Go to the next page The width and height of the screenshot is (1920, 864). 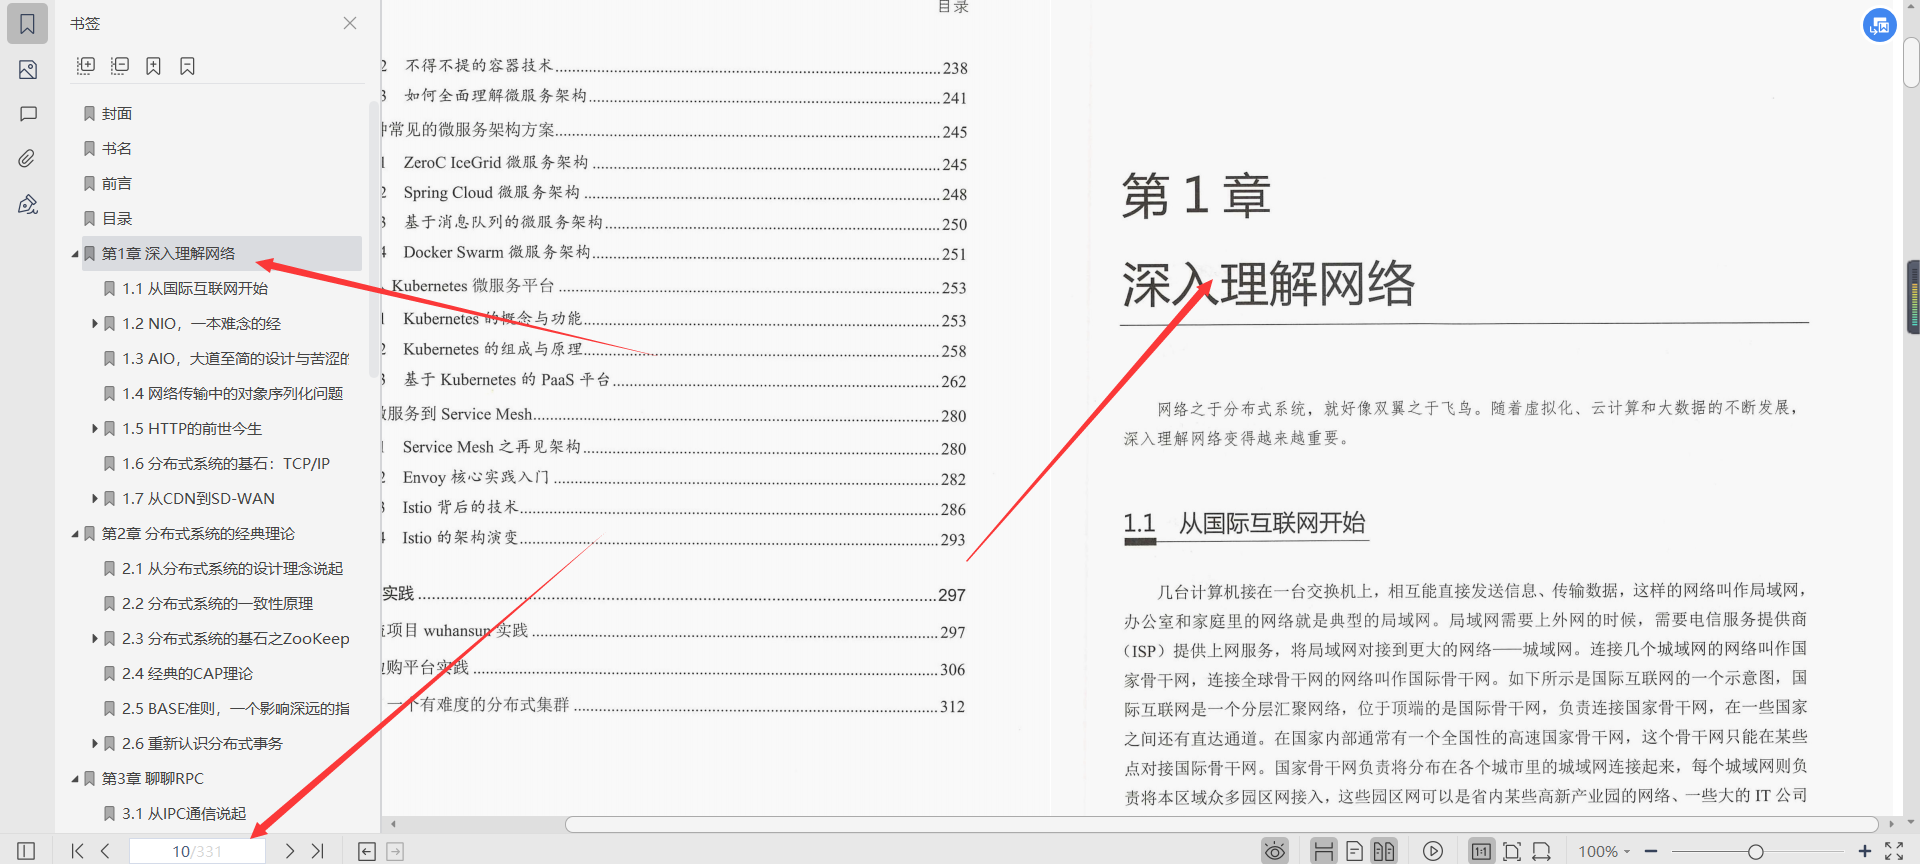pos(289,851)
